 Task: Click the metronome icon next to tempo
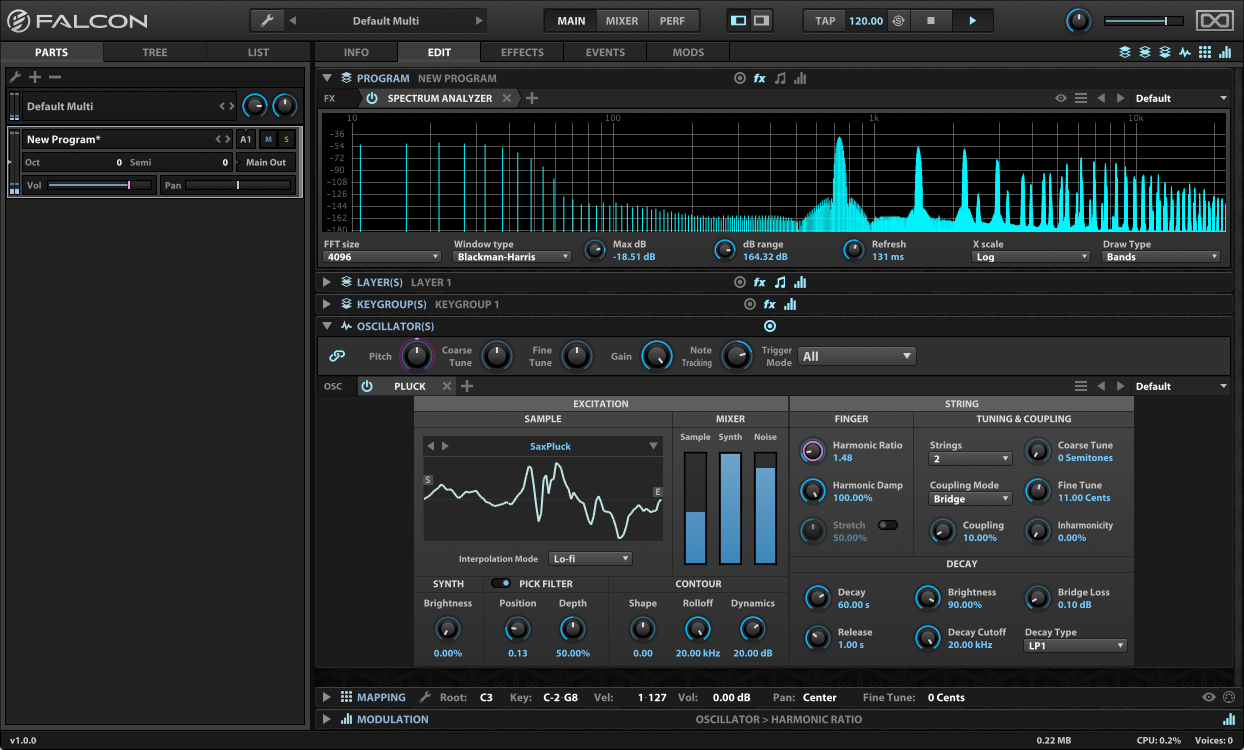coord(897,21)
